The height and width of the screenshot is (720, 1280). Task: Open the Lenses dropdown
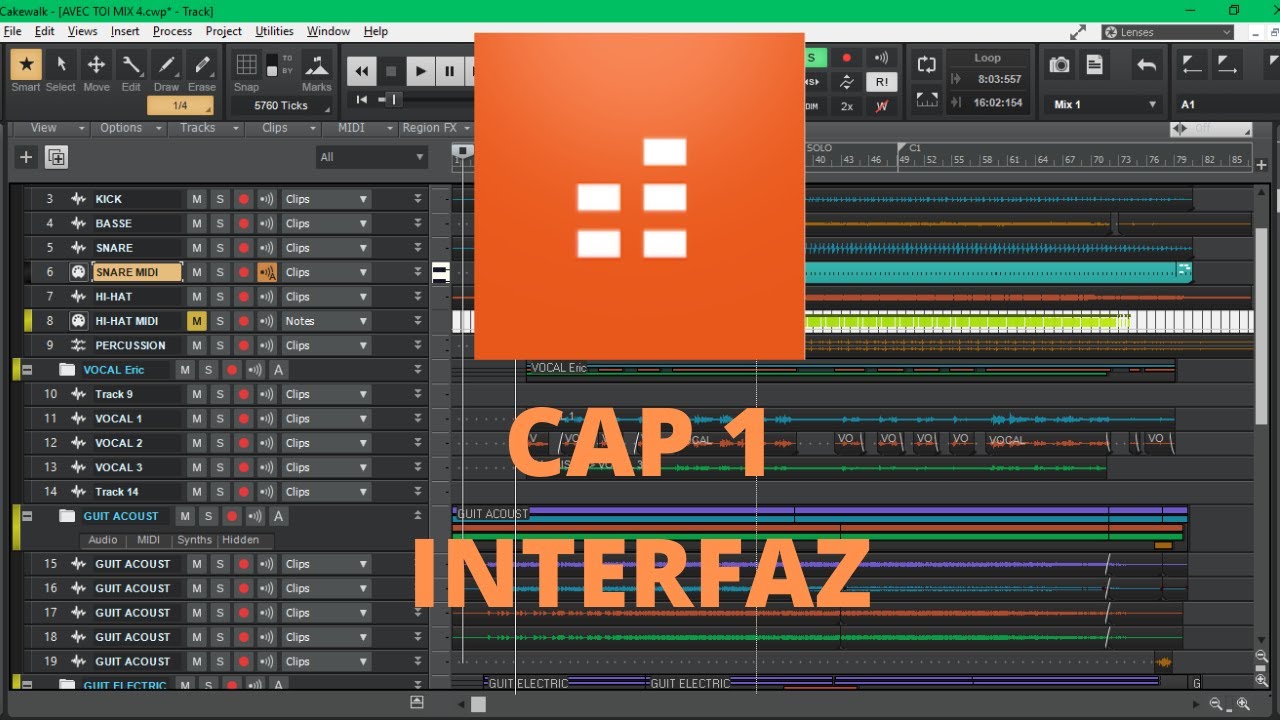1167,32
